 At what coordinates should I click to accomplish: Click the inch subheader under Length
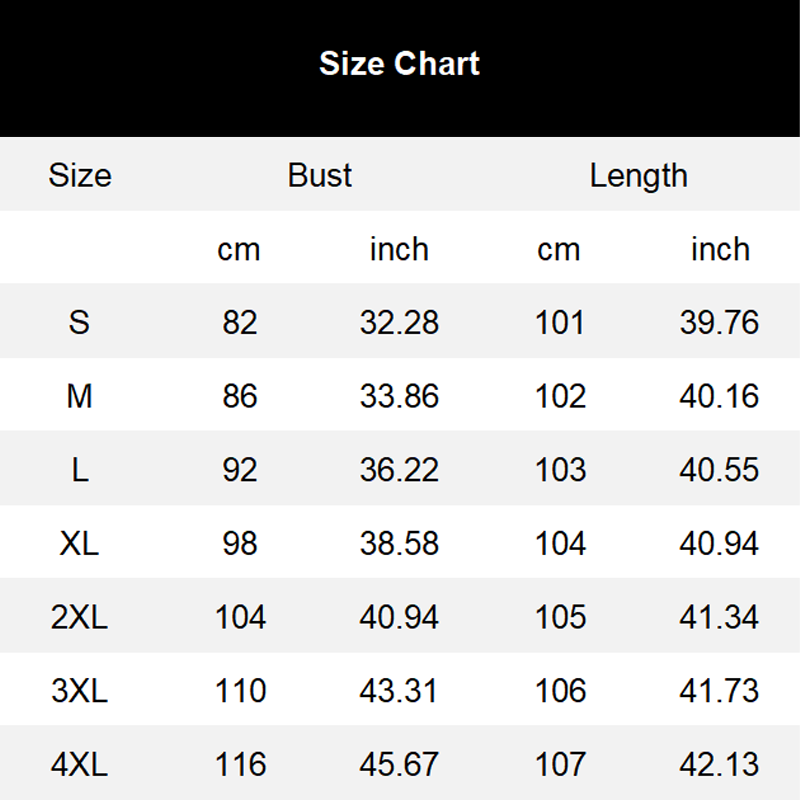click(720, 249)
